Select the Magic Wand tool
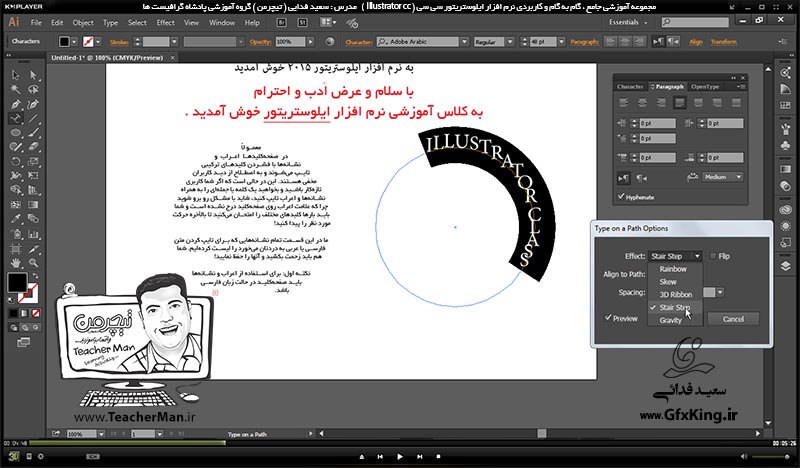The height and width of the screenshot is (468, 800). 15,90
